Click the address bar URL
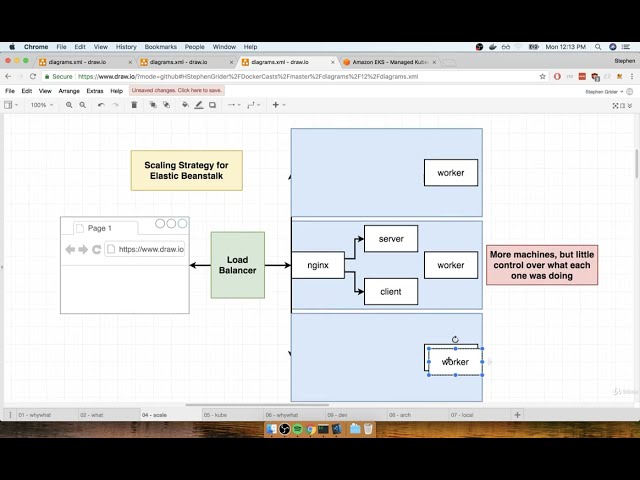The image size is (640, 480). [x=248, y=76]
